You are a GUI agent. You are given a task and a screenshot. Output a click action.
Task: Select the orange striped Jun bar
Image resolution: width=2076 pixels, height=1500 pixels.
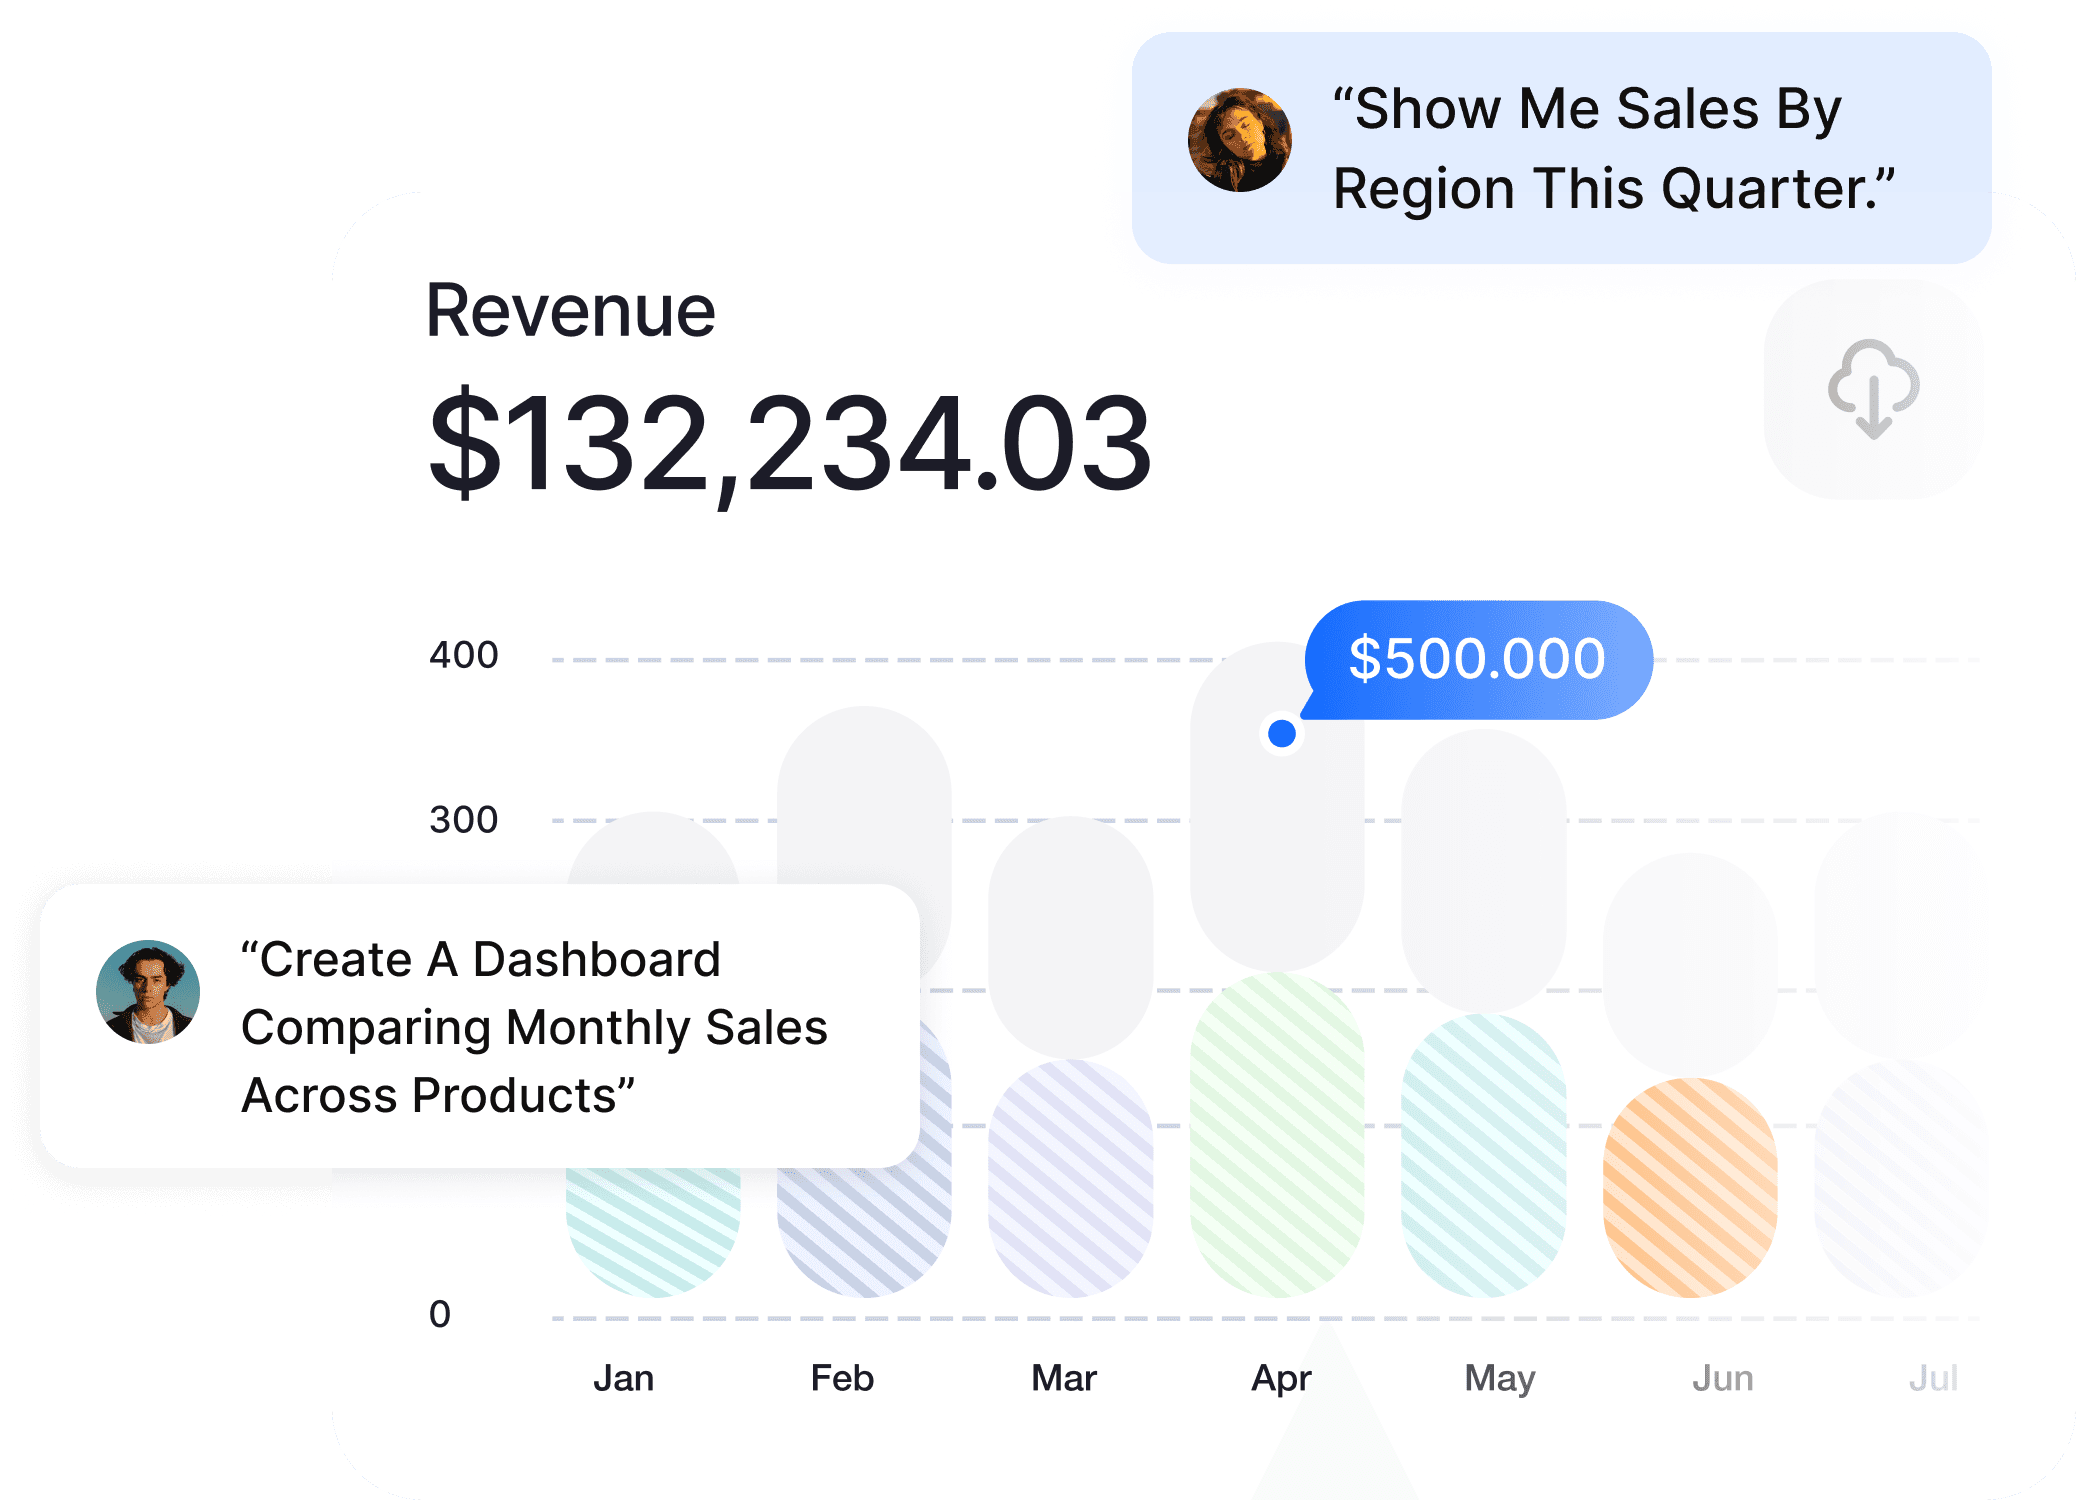1690,1187
